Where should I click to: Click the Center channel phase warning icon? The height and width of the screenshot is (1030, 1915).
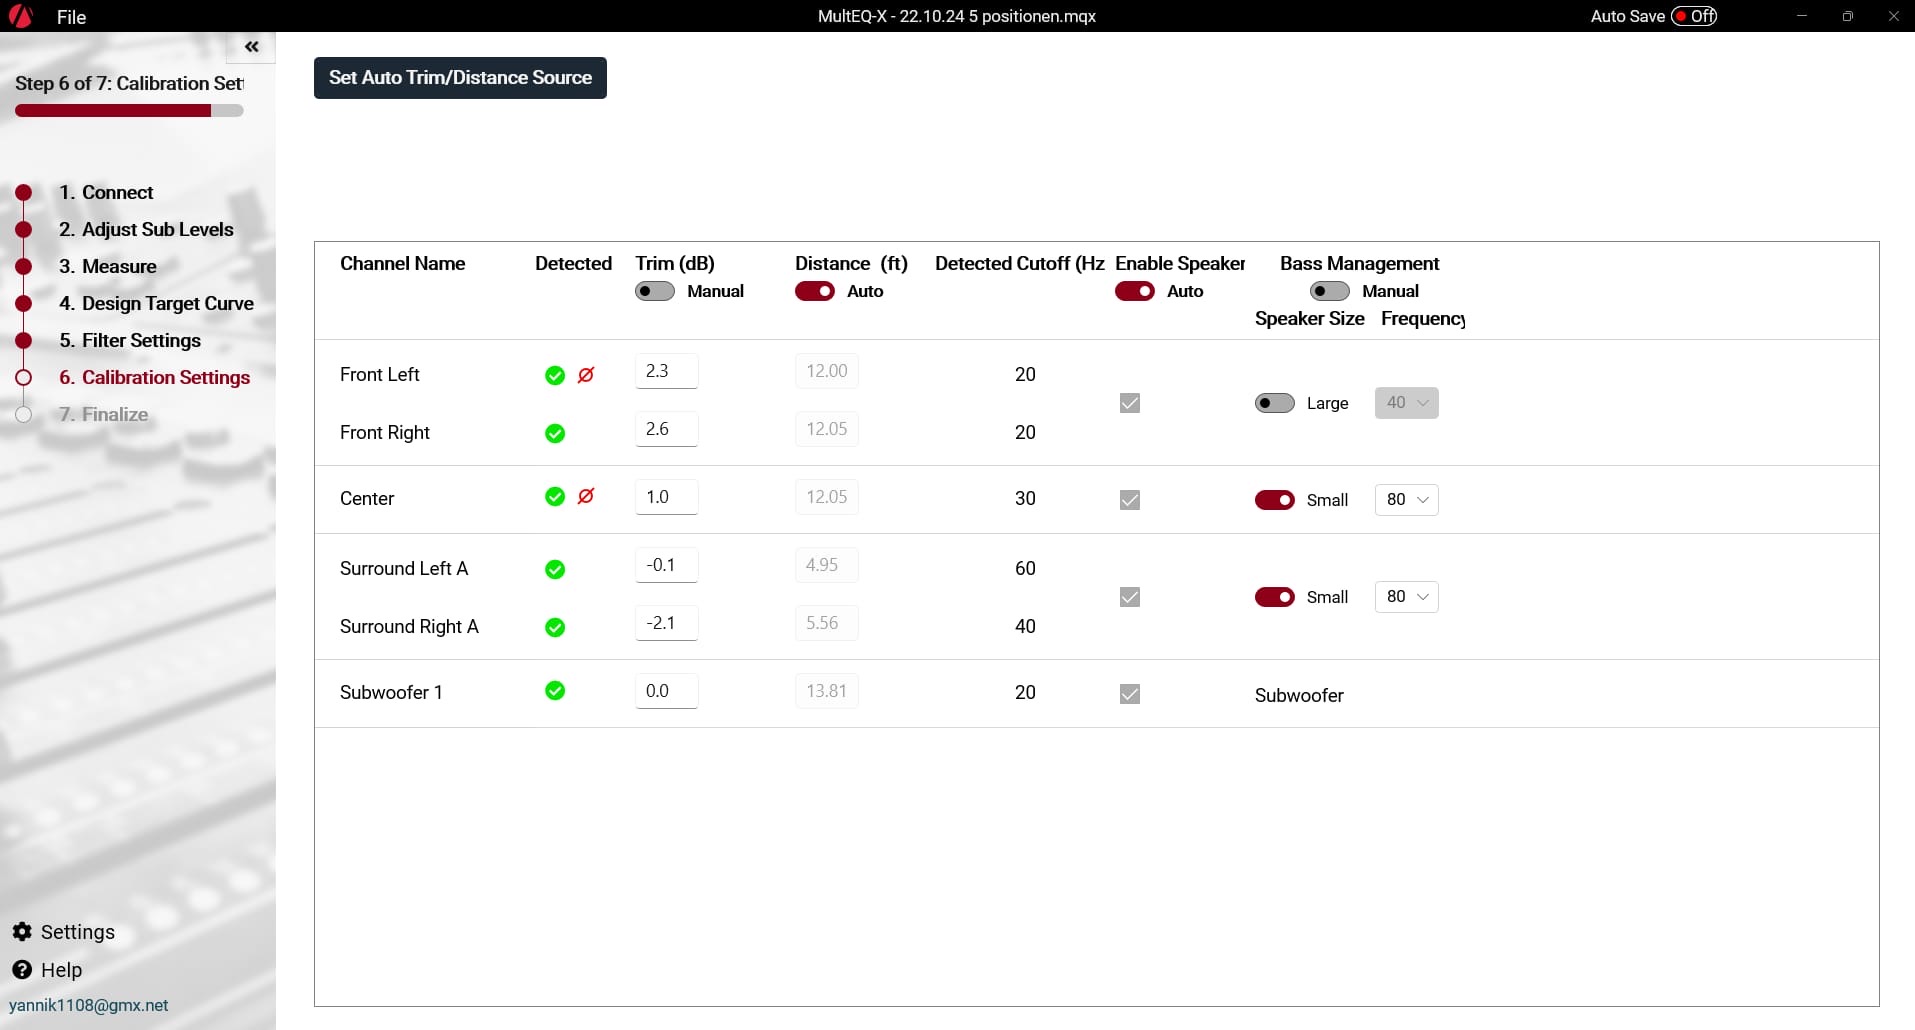586,496
